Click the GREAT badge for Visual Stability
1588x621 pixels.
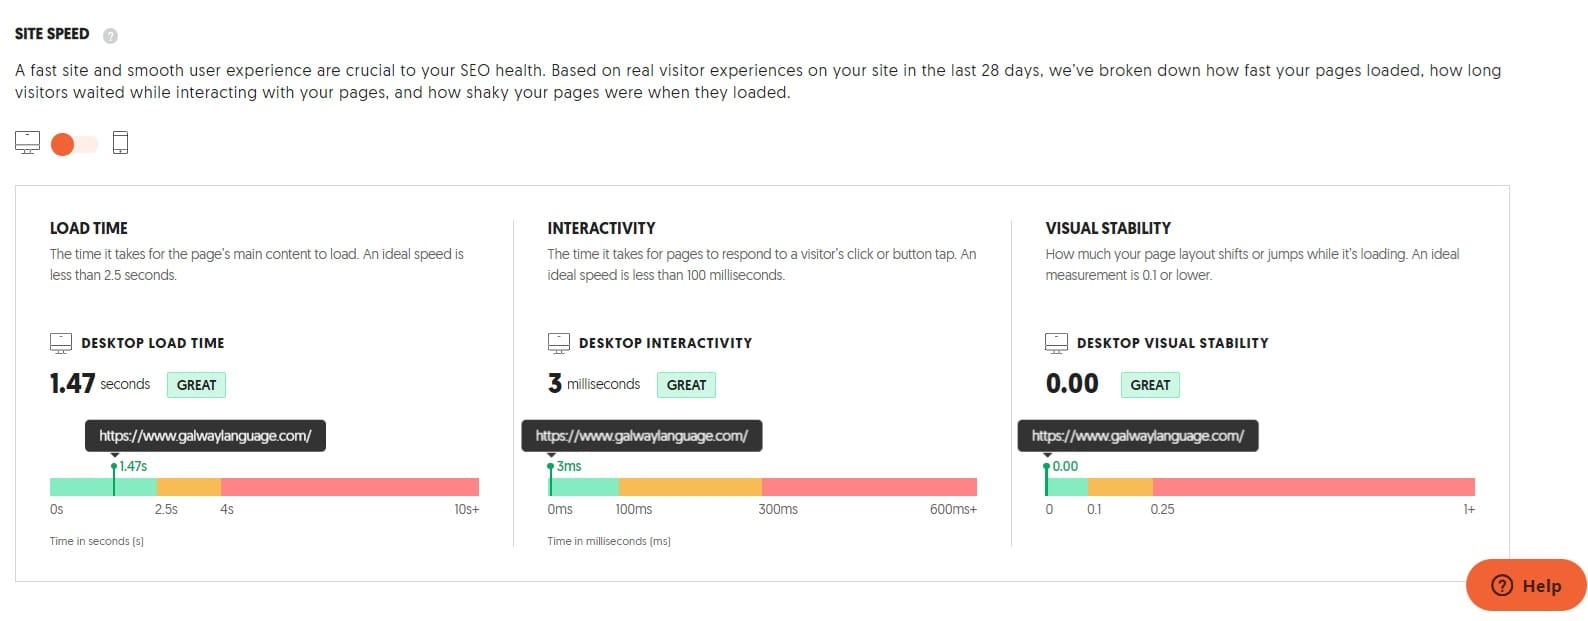point(1150,385)
